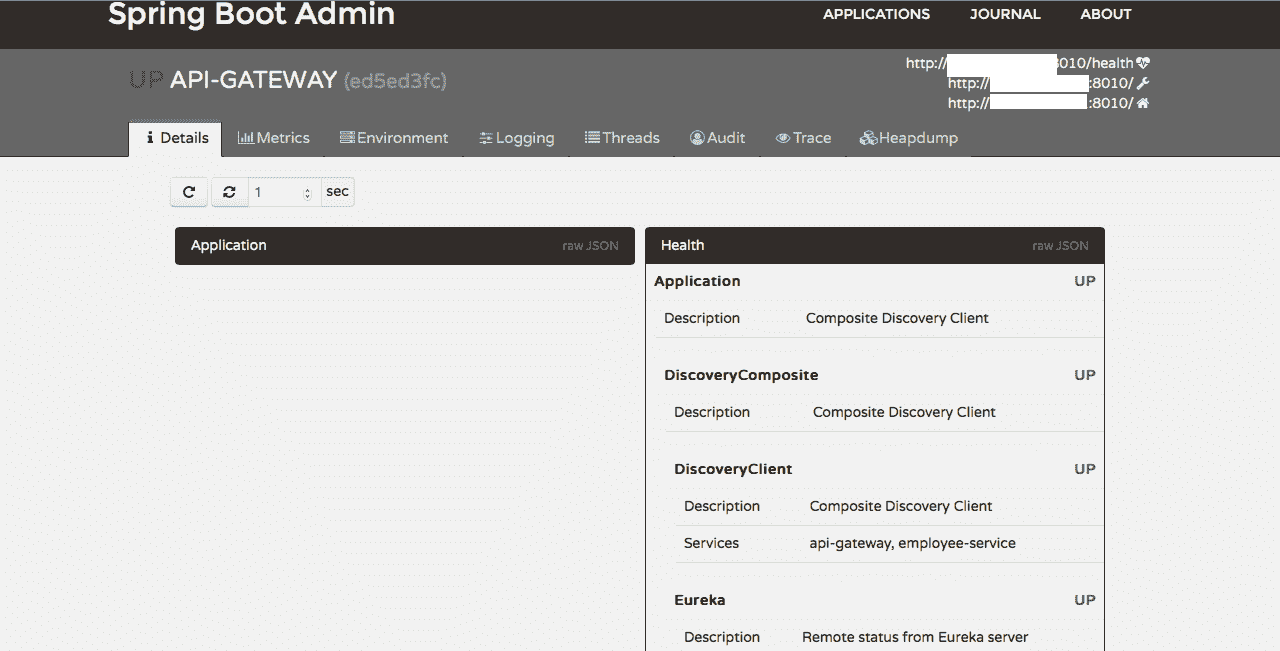Click the Eureka heading
Viewport: 1280px width, 651px height.
coord(700,600)
